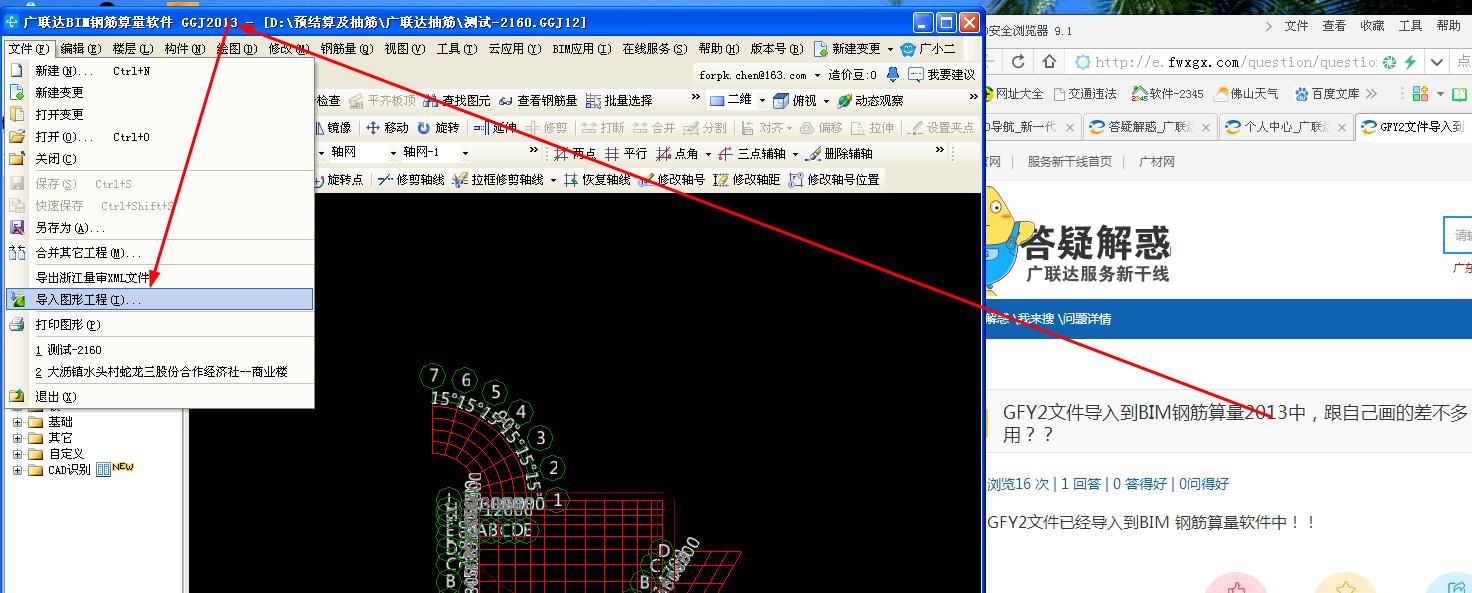Open the 楼层(L) menu

pos(133,48)
